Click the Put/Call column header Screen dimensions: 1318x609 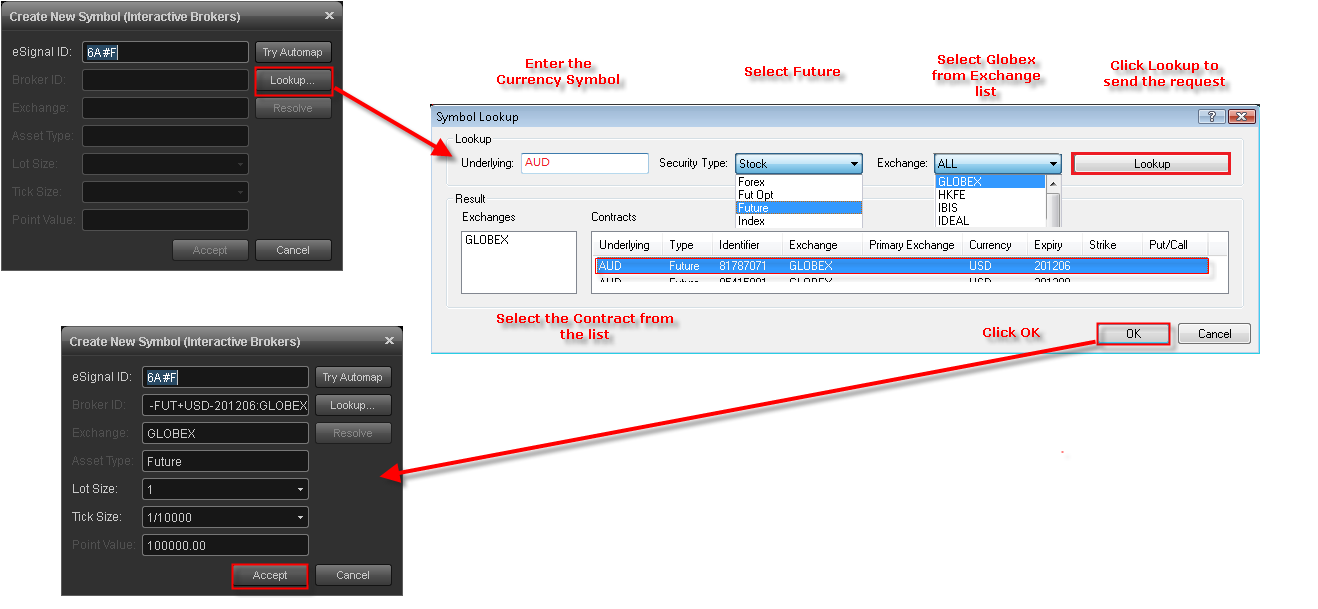[x=1176, y=245]
